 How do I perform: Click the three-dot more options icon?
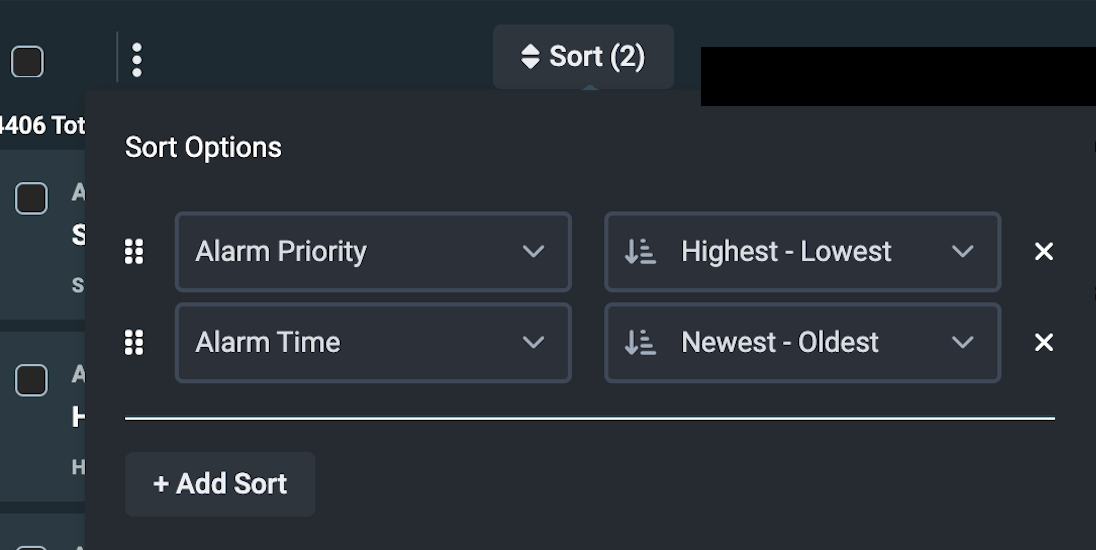click(x=137, y=60)
